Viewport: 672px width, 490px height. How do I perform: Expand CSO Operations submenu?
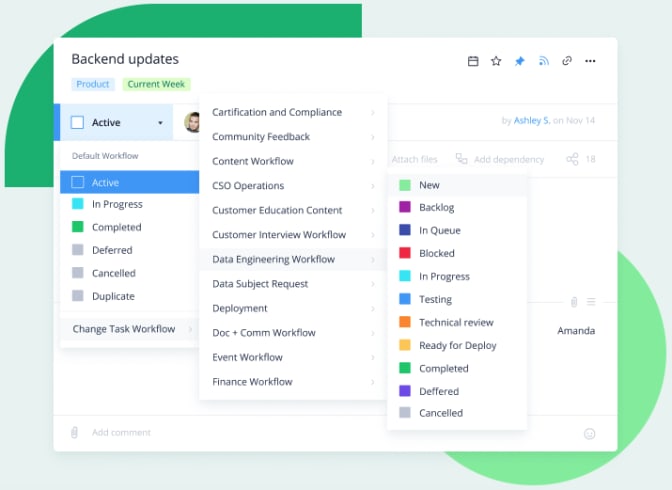click(293, 186)
